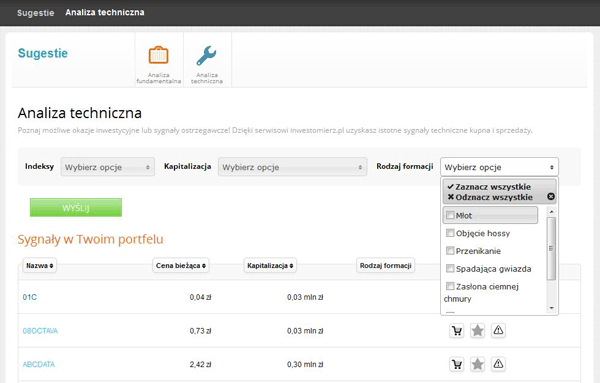Check the Zasłona ciemnej chmury checkbox

tap(450, 286)
